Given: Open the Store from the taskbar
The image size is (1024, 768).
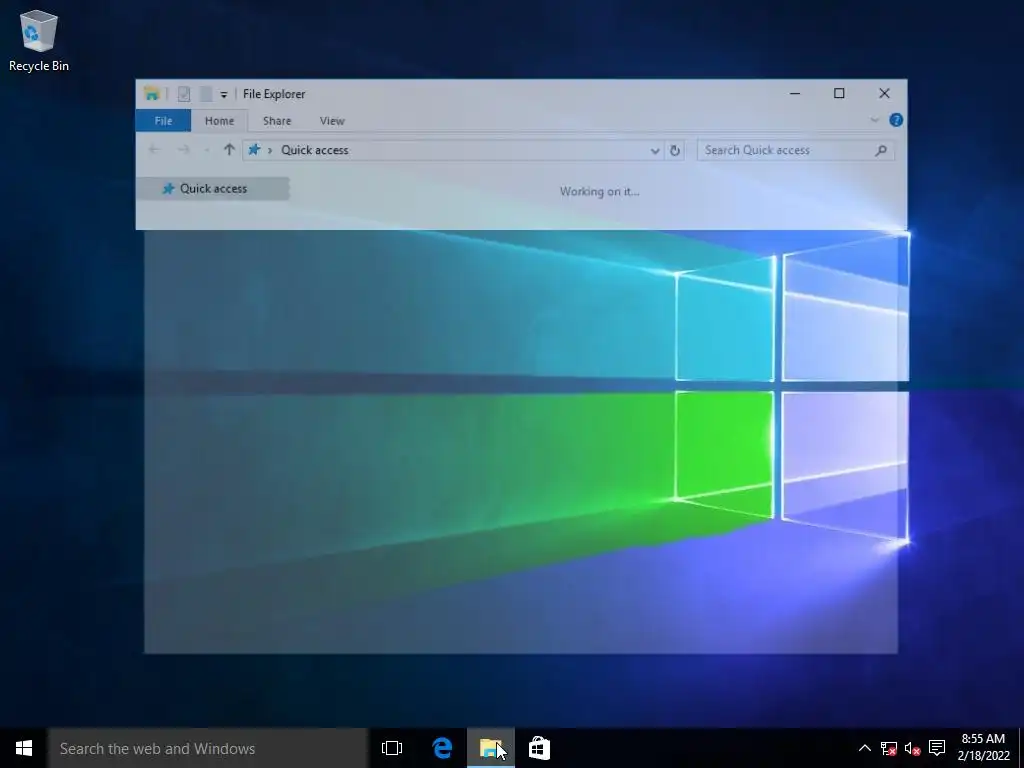Looking at the screenshot, I should click(539, 748).
